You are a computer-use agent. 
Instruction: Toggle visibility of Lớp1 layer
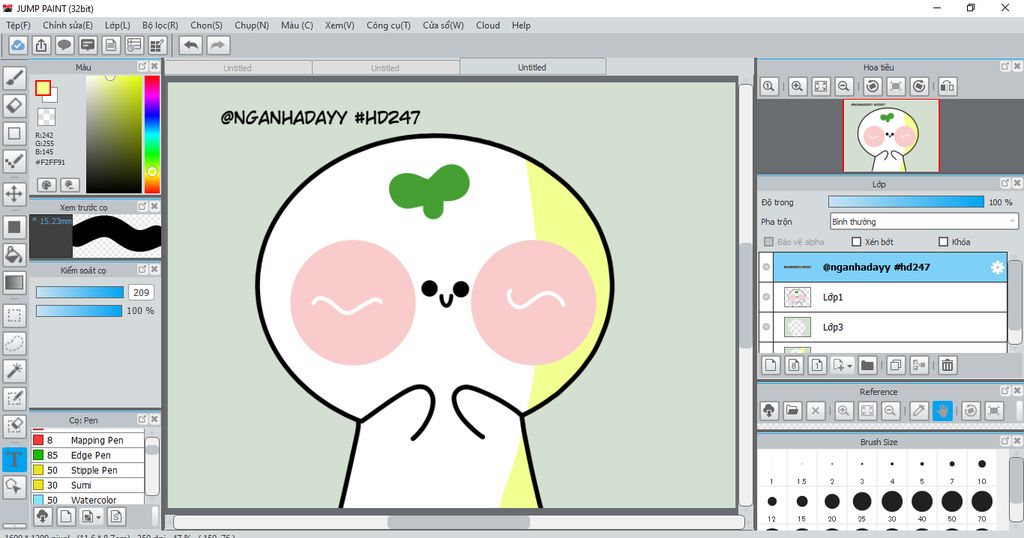click(x=766, y=297)
